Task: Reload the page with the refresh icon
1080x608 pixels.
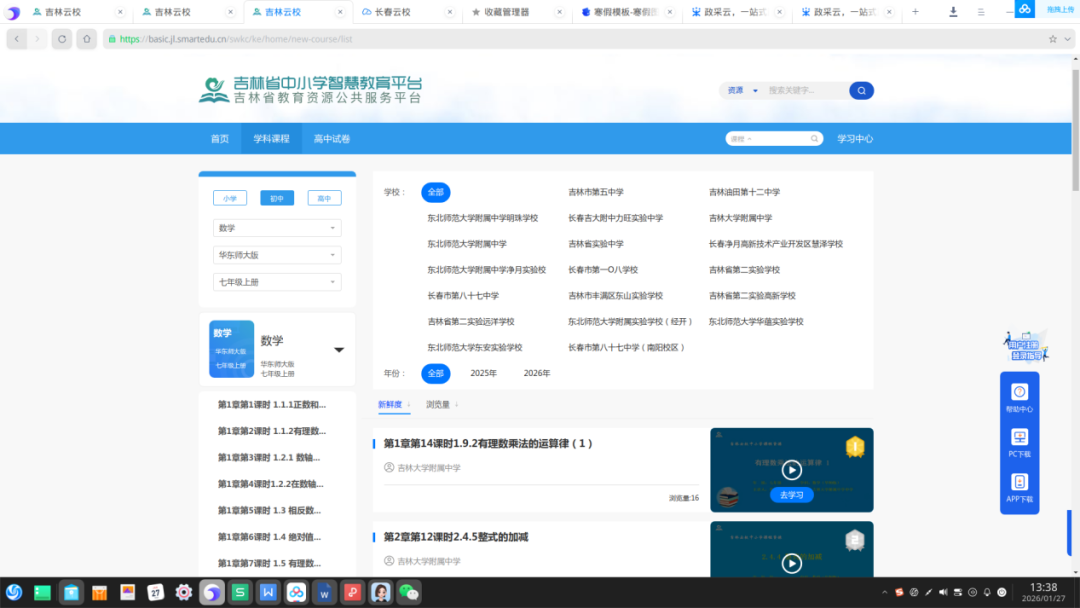Action: click(x=62, y=39)
